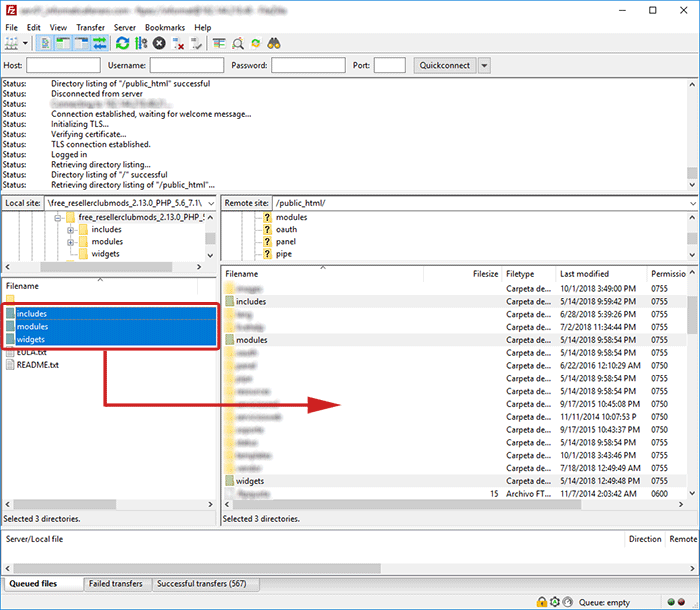The height and width of the screenshot is (610, 700).
Task: Select the includes folder in local file list
Action: [x=111, y=313]
